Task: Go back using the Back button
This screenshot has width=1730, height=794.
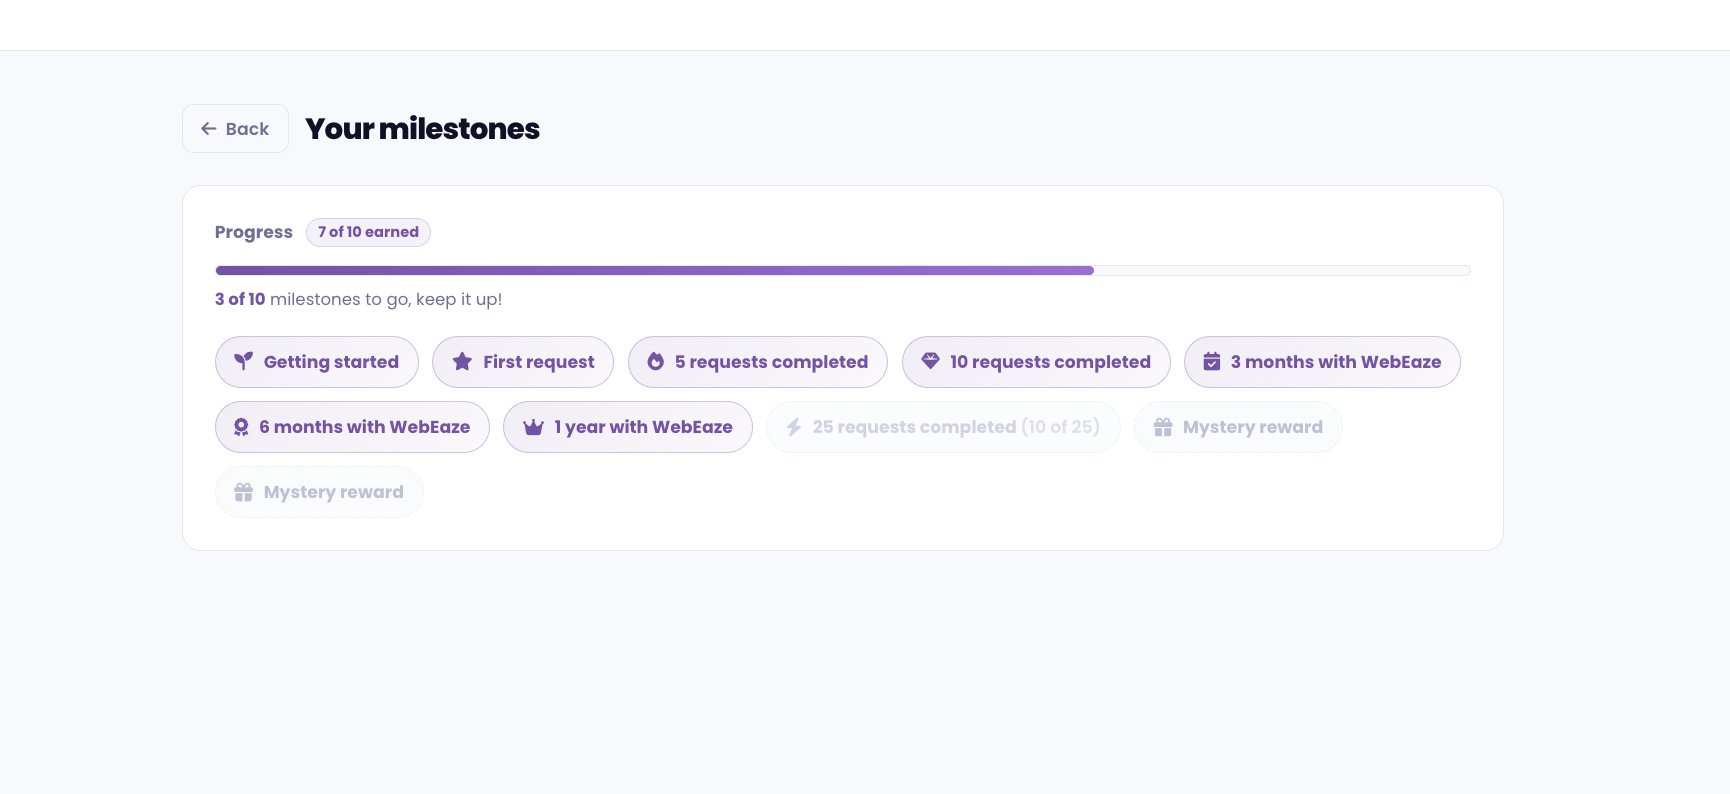Action: pos(235,129)
